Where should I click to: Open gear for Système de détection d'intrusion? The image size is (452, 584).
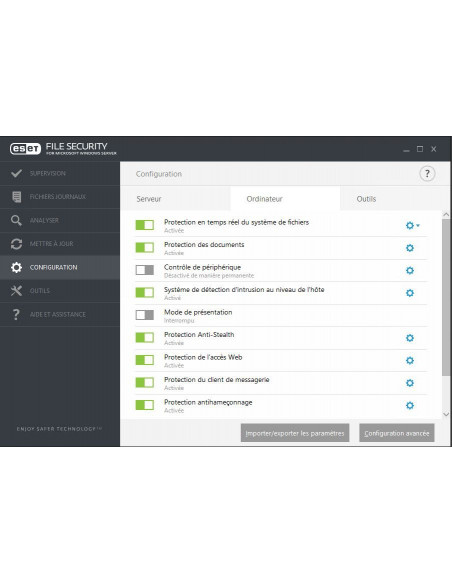point(410,293)
